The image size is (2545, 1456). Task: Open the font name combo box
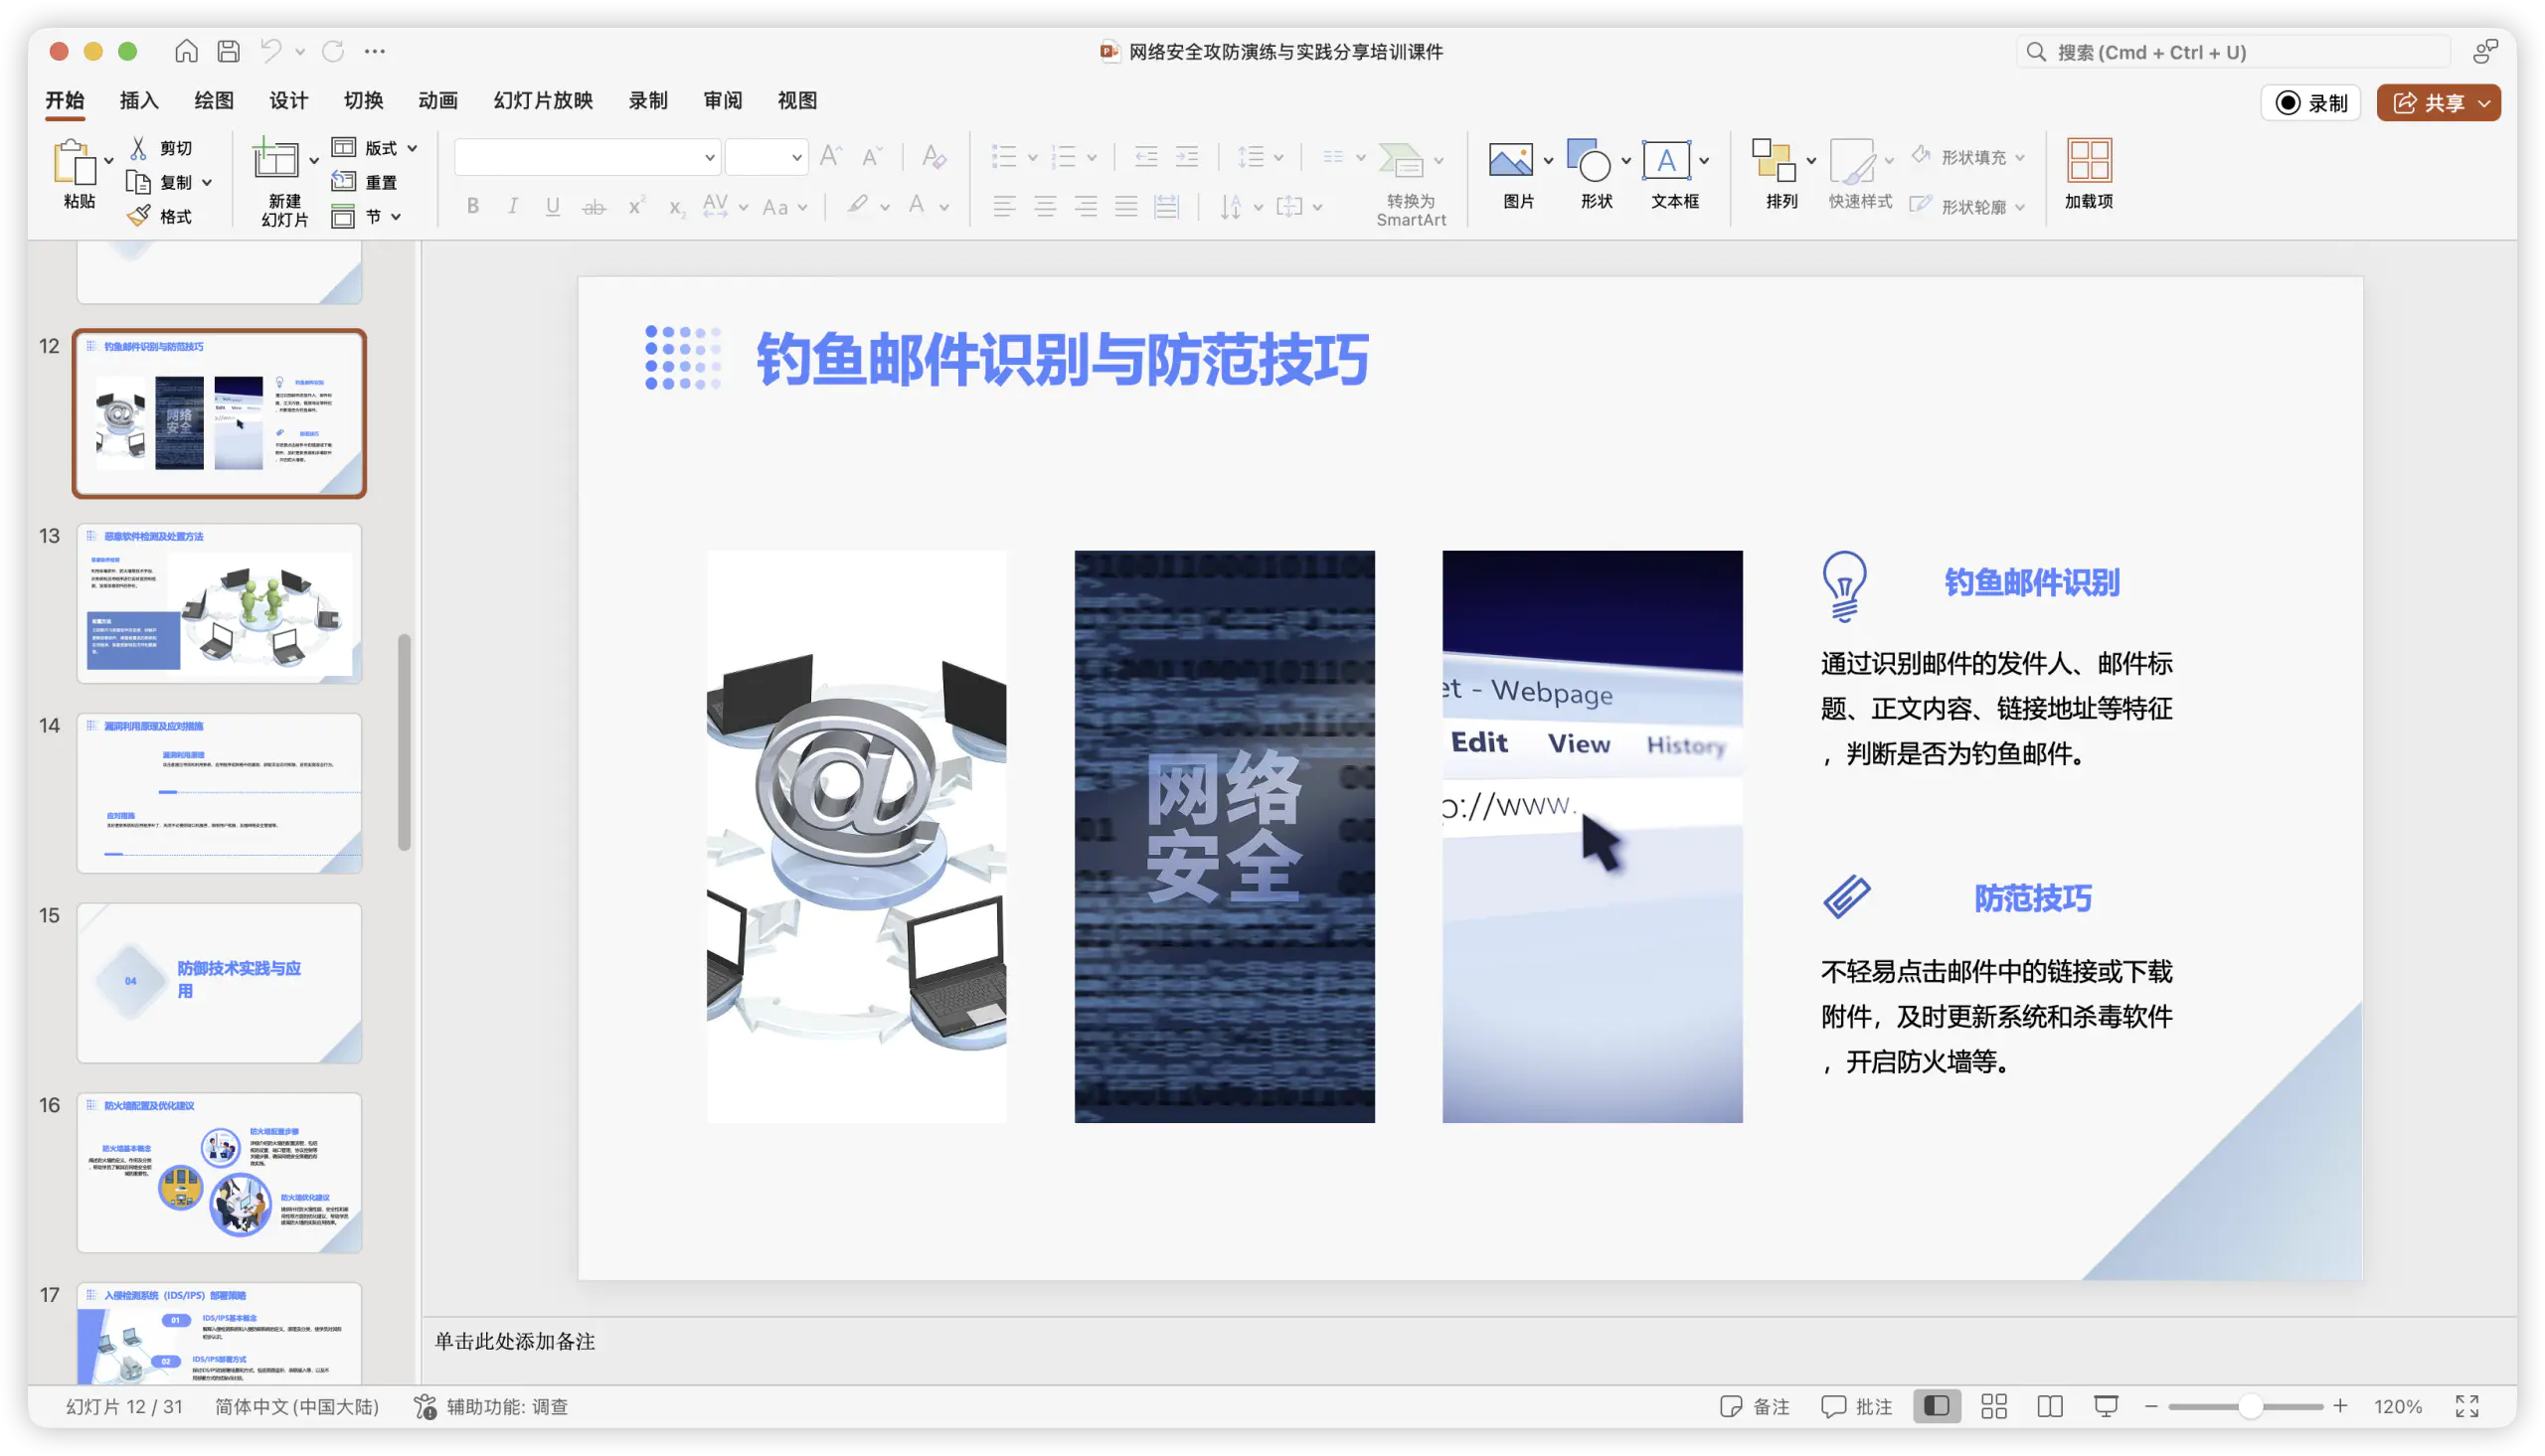(587, 157)
